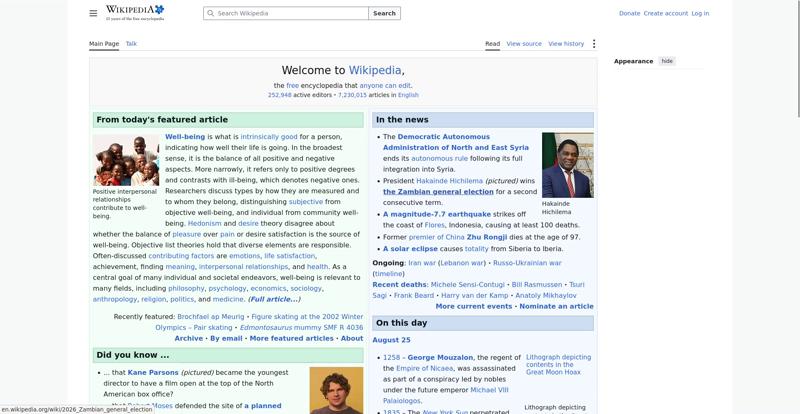Click the Log in link

[x=700, y=13]
